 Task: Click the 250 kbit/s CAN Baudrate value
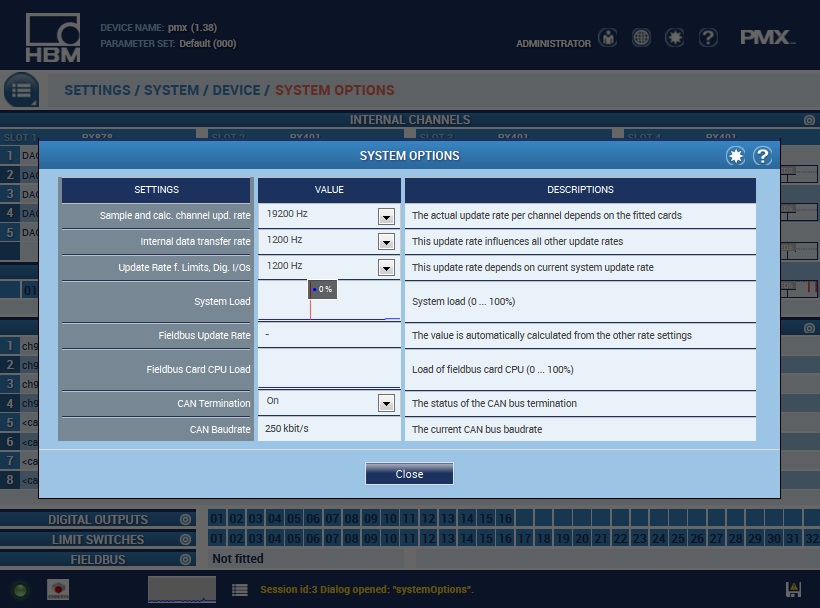287,429
